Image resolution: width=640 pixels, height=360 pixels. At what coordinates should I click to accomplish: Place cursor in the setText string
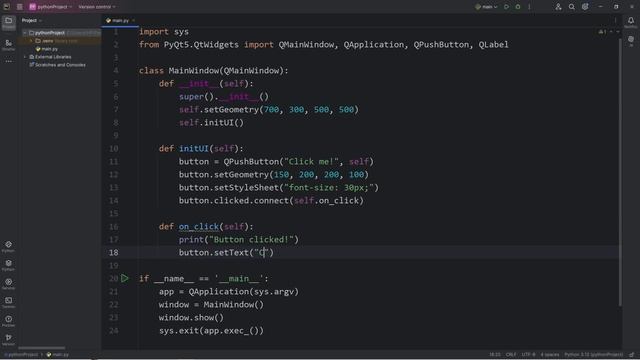pyautogui.click(x=262, y=253)
